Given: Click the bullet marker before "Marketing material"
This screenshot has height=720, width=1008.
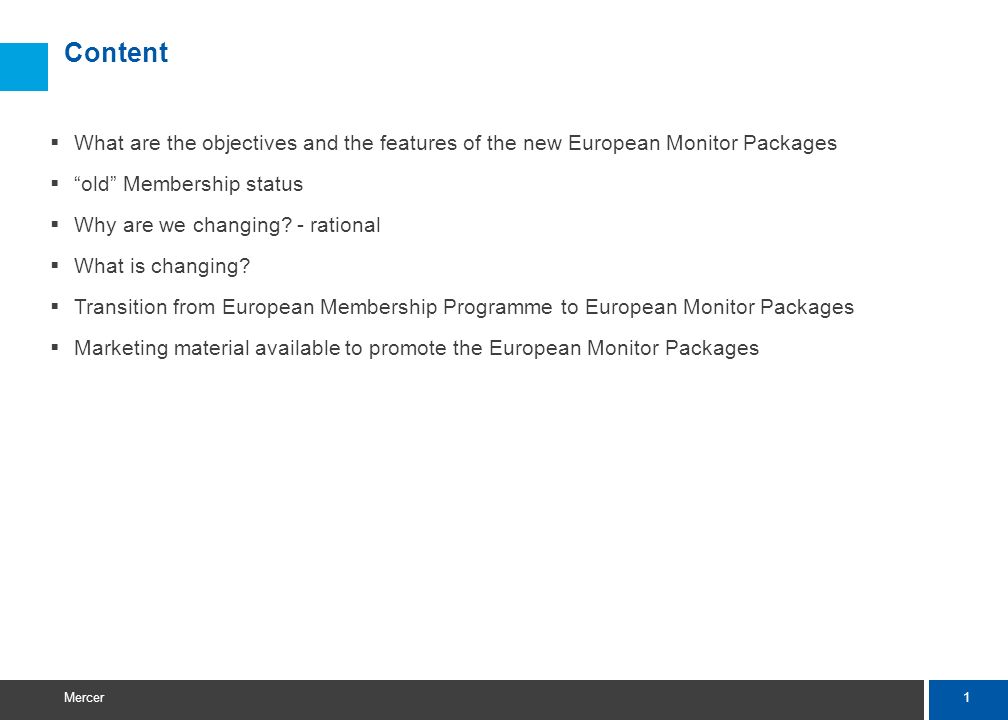Looking at the screenshot, I should 55,347.
